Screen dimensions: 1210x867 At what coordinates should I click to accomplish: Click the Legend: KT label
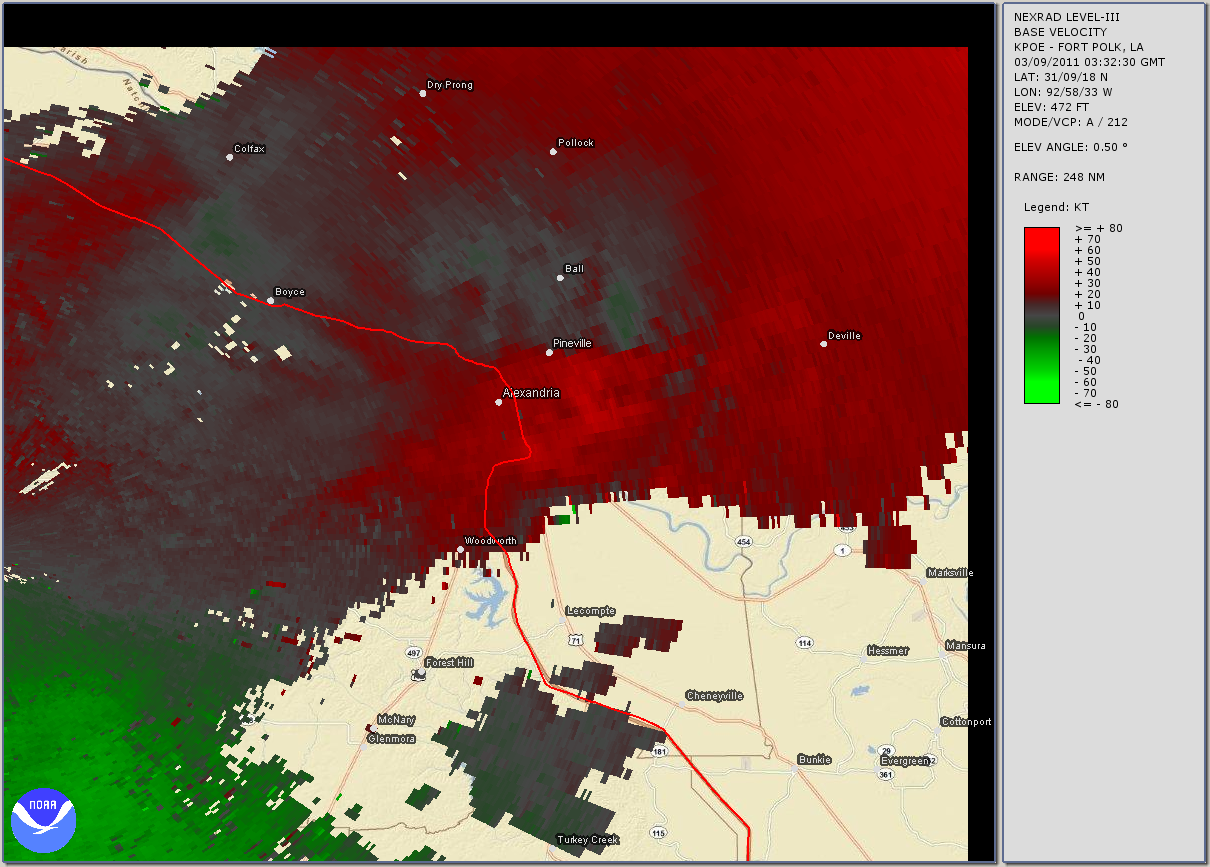point(1057,207)
